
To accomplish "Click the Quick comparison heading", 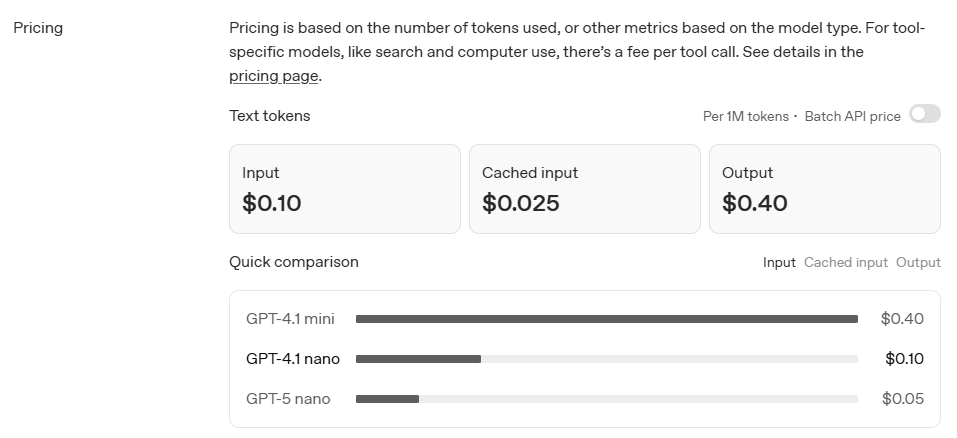I will 293,262.
